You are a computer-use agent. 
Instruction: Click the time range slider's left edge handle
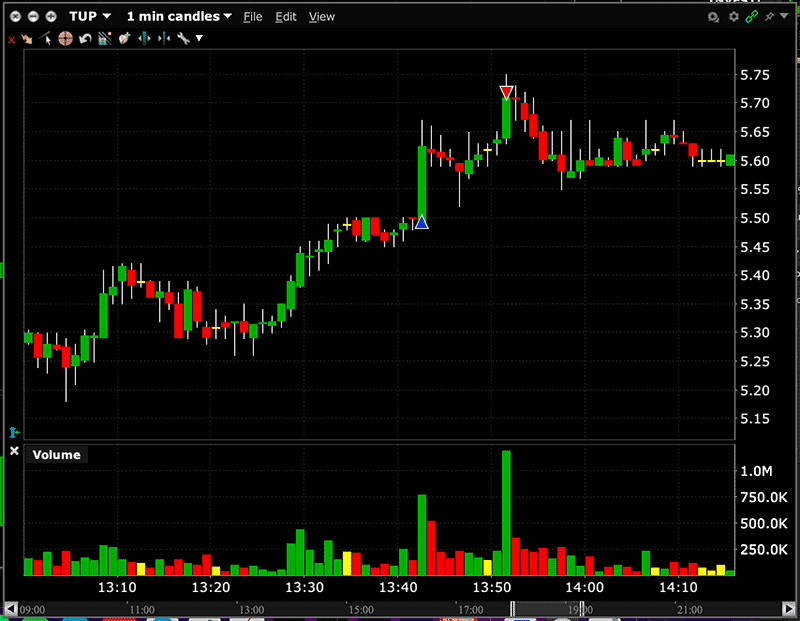513,609
